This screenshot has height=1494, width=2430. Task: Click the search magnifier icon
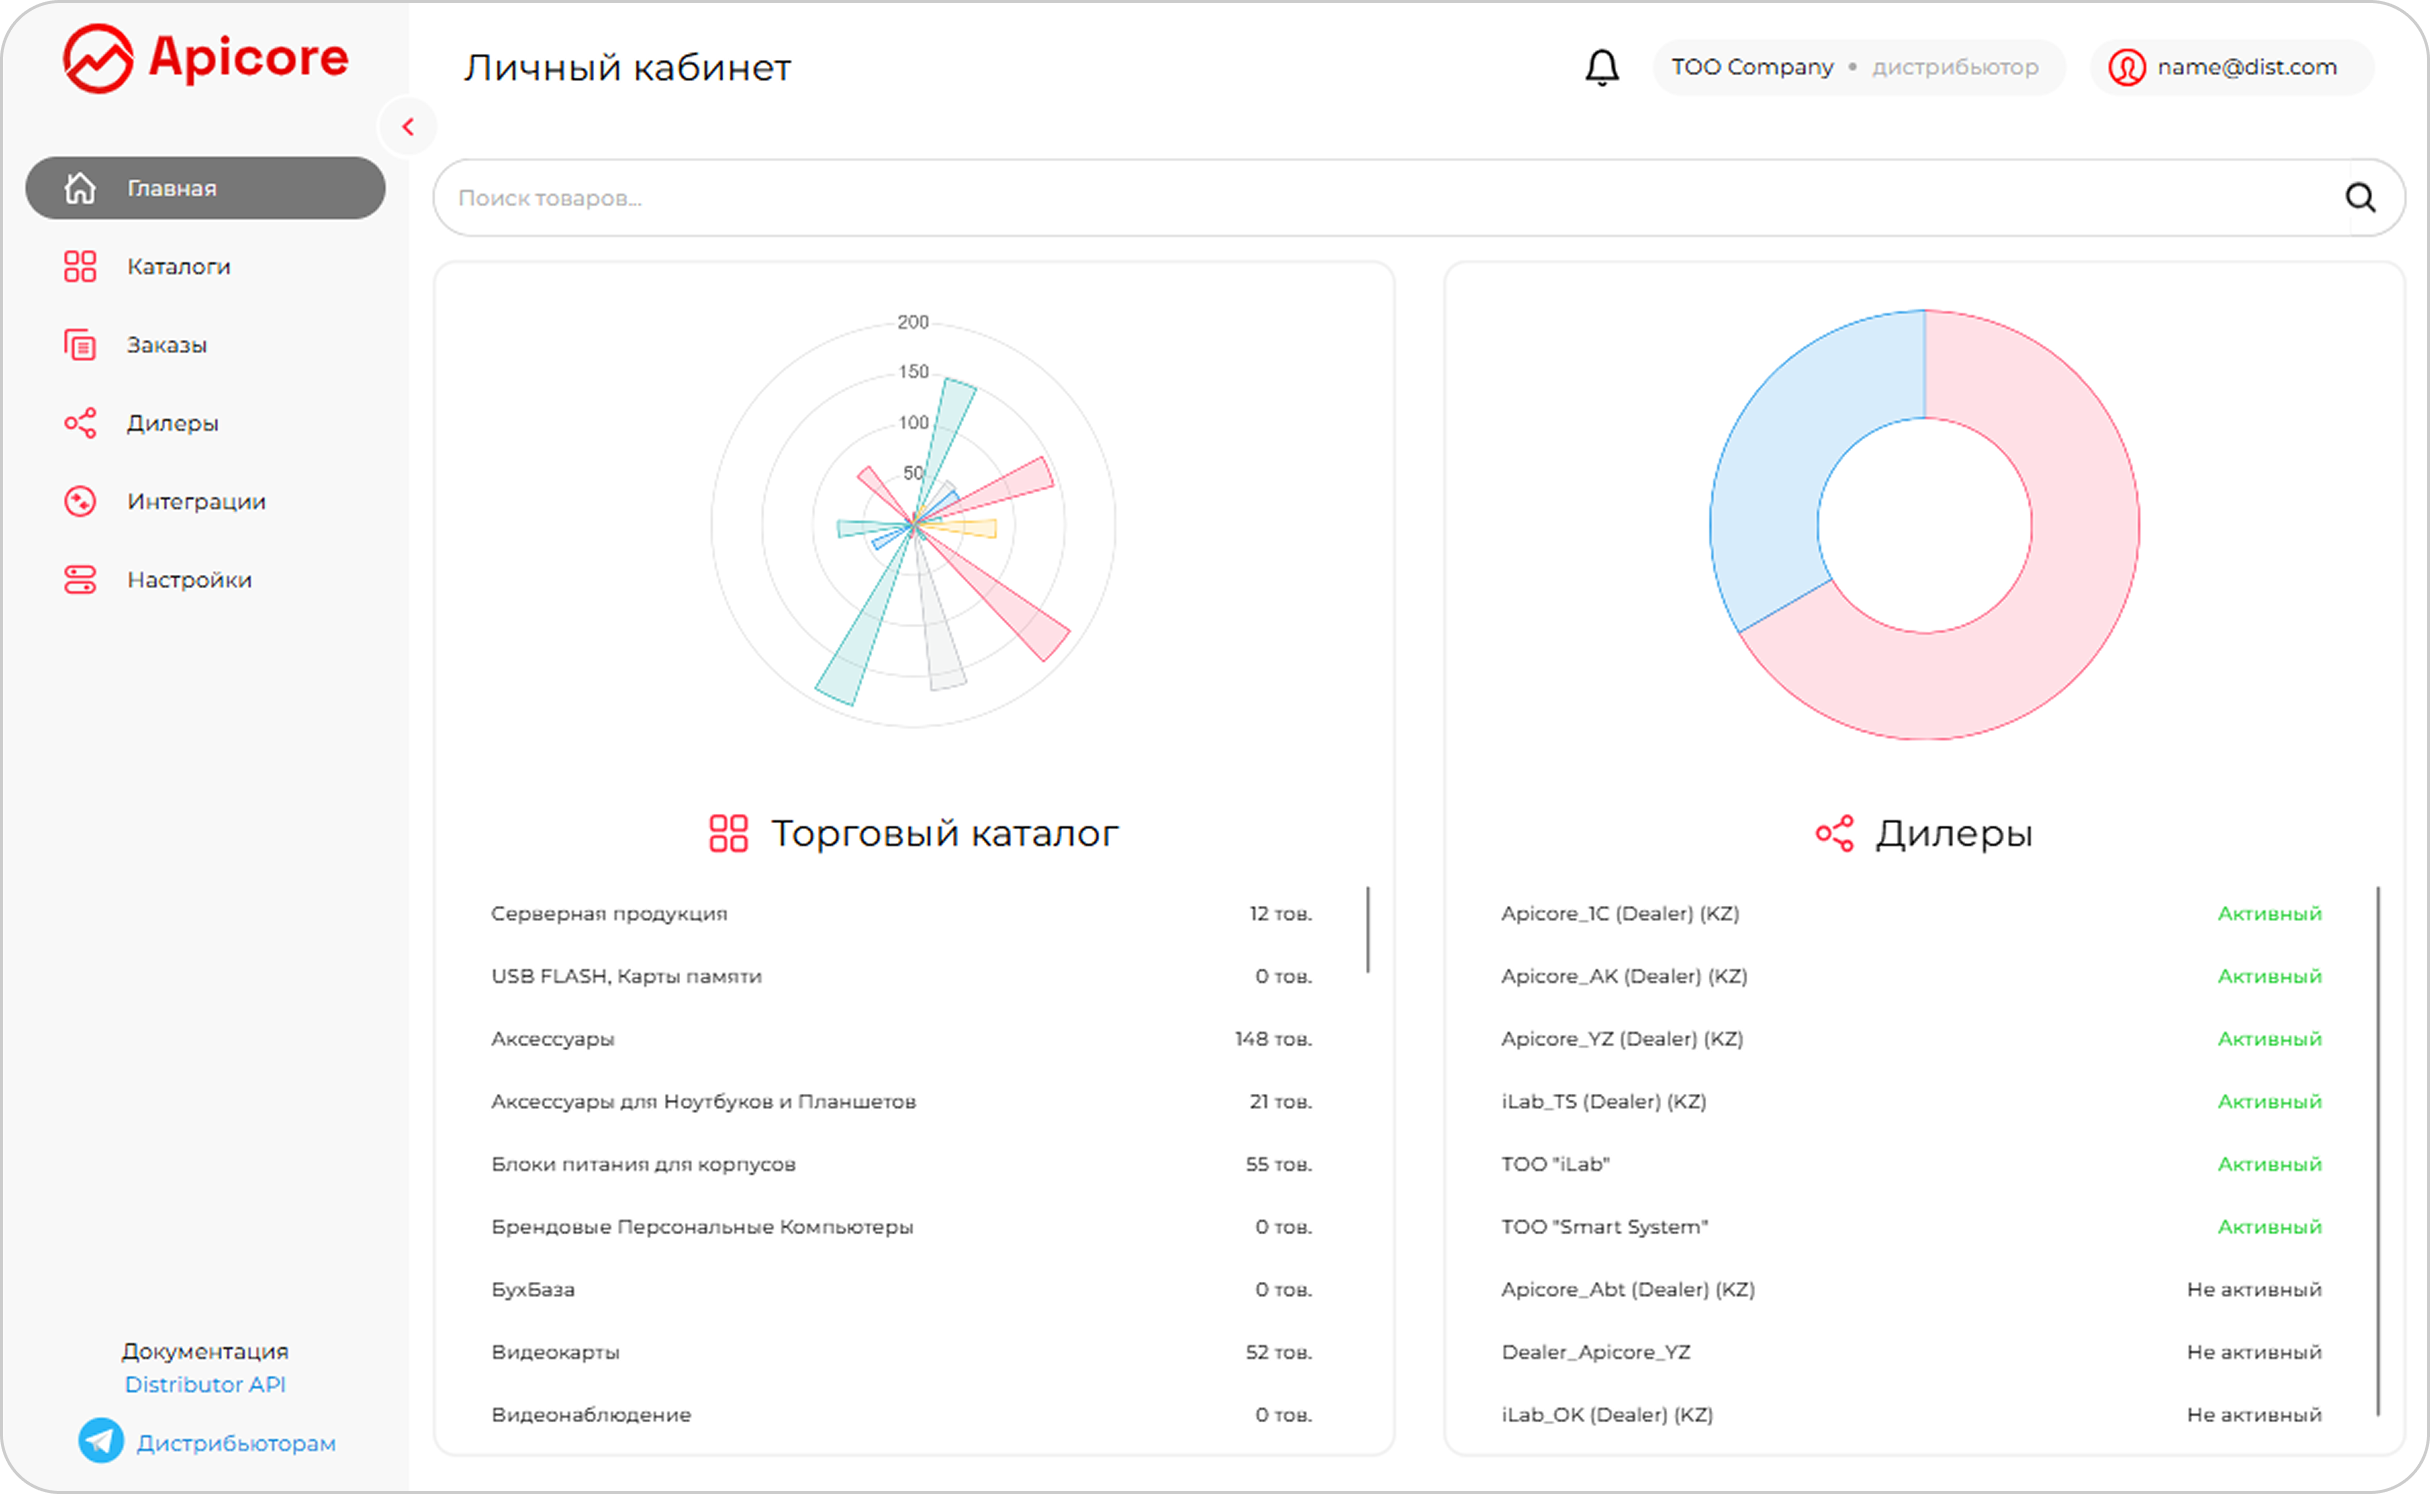(2360, 197)
